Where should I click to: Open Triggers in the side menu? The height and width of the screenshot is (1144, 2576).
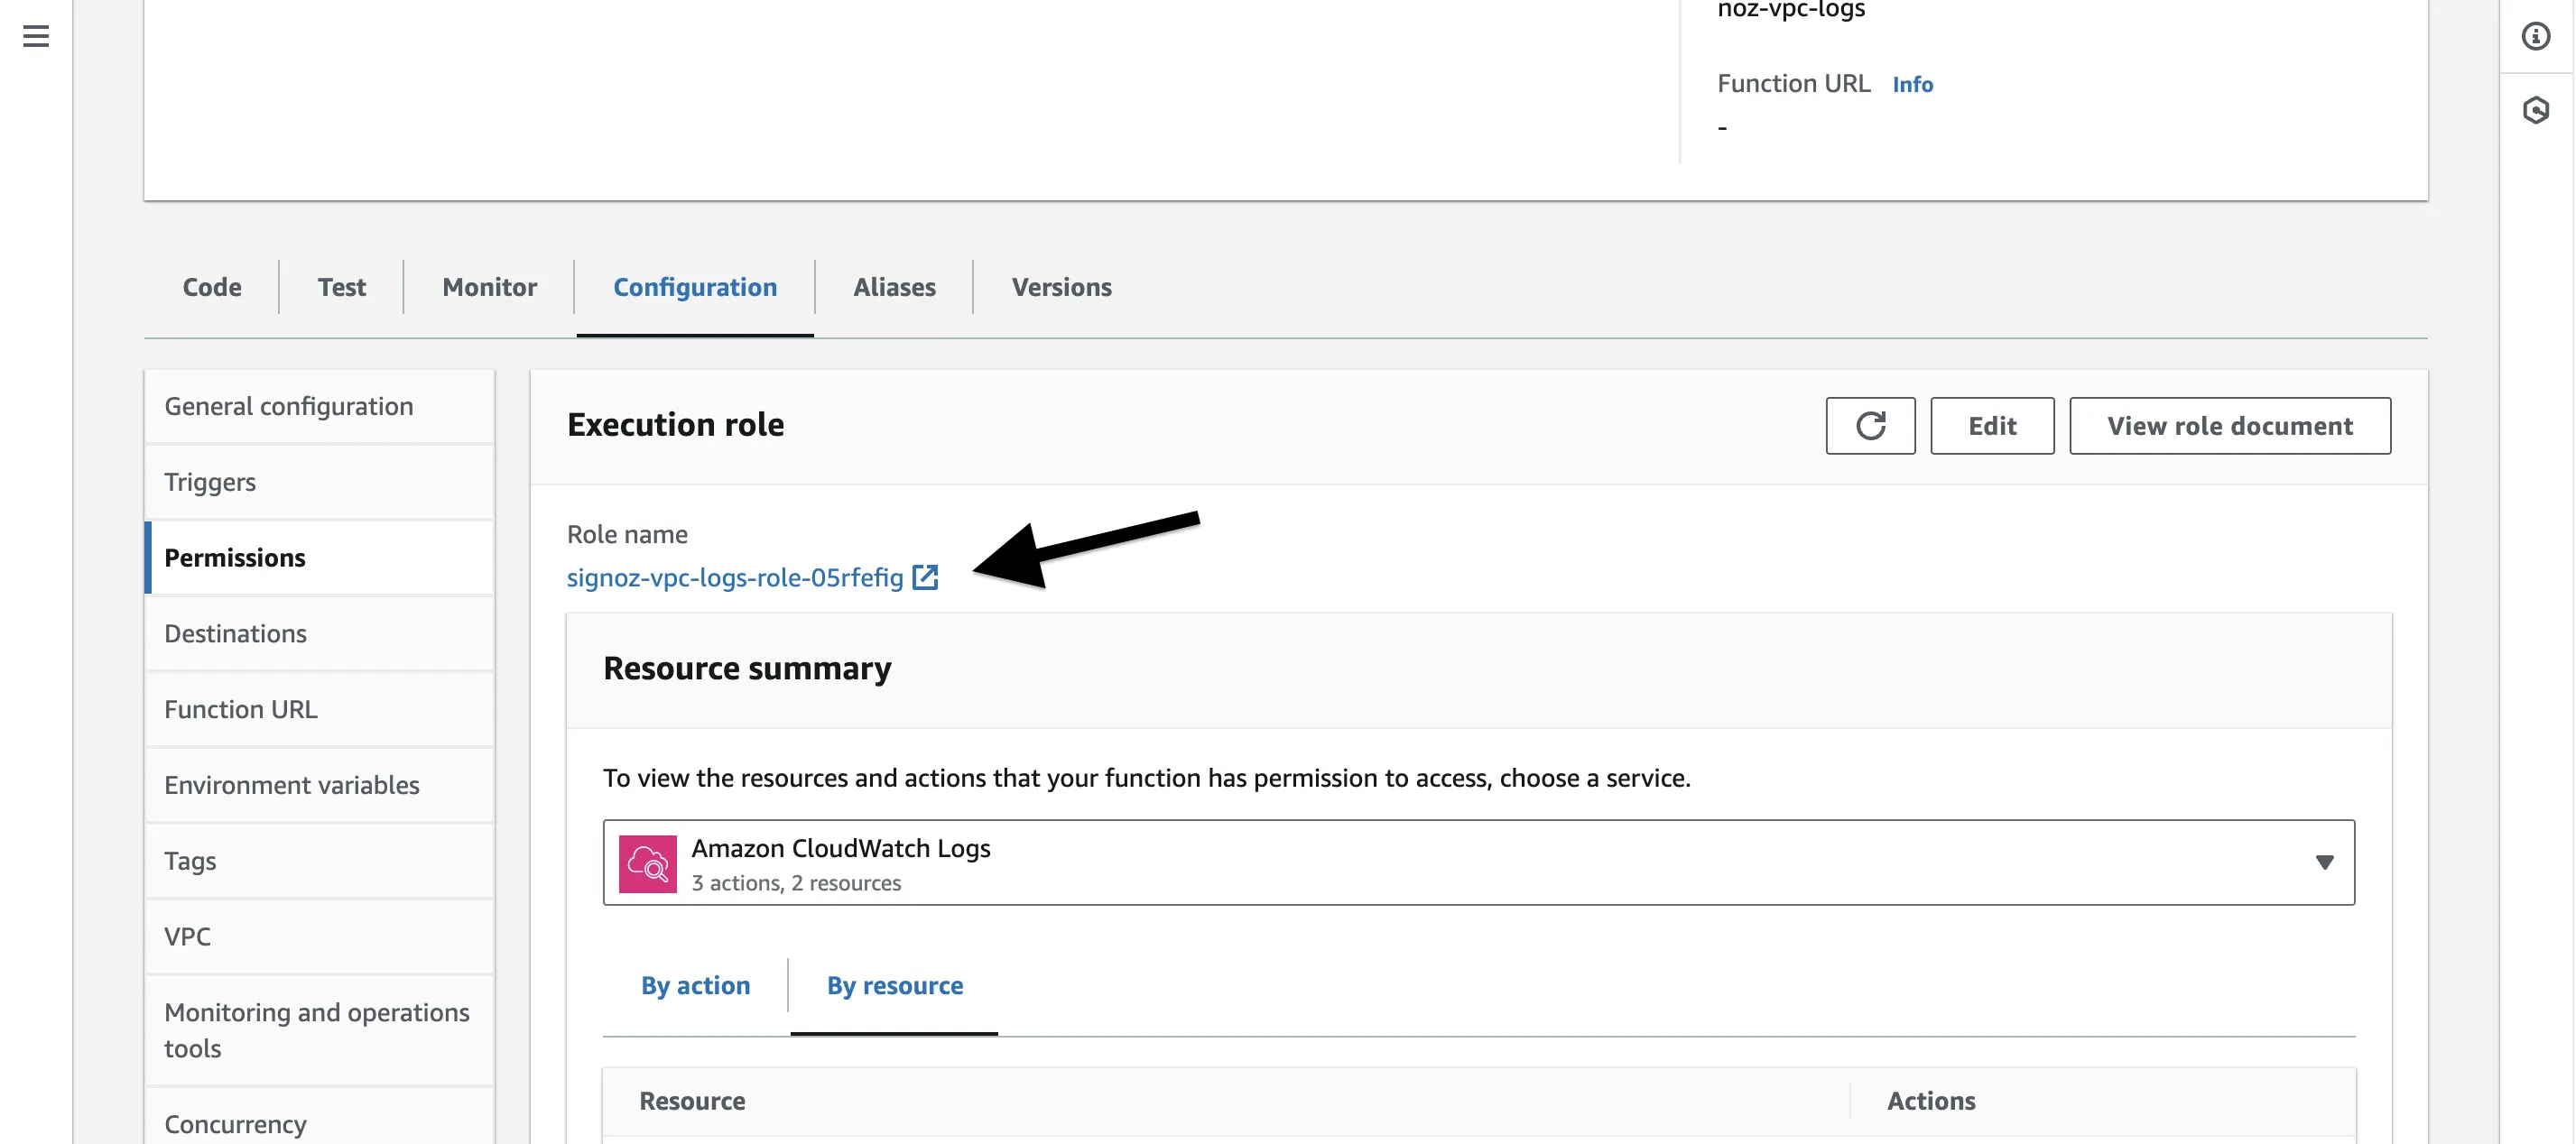tap(319, 482)
